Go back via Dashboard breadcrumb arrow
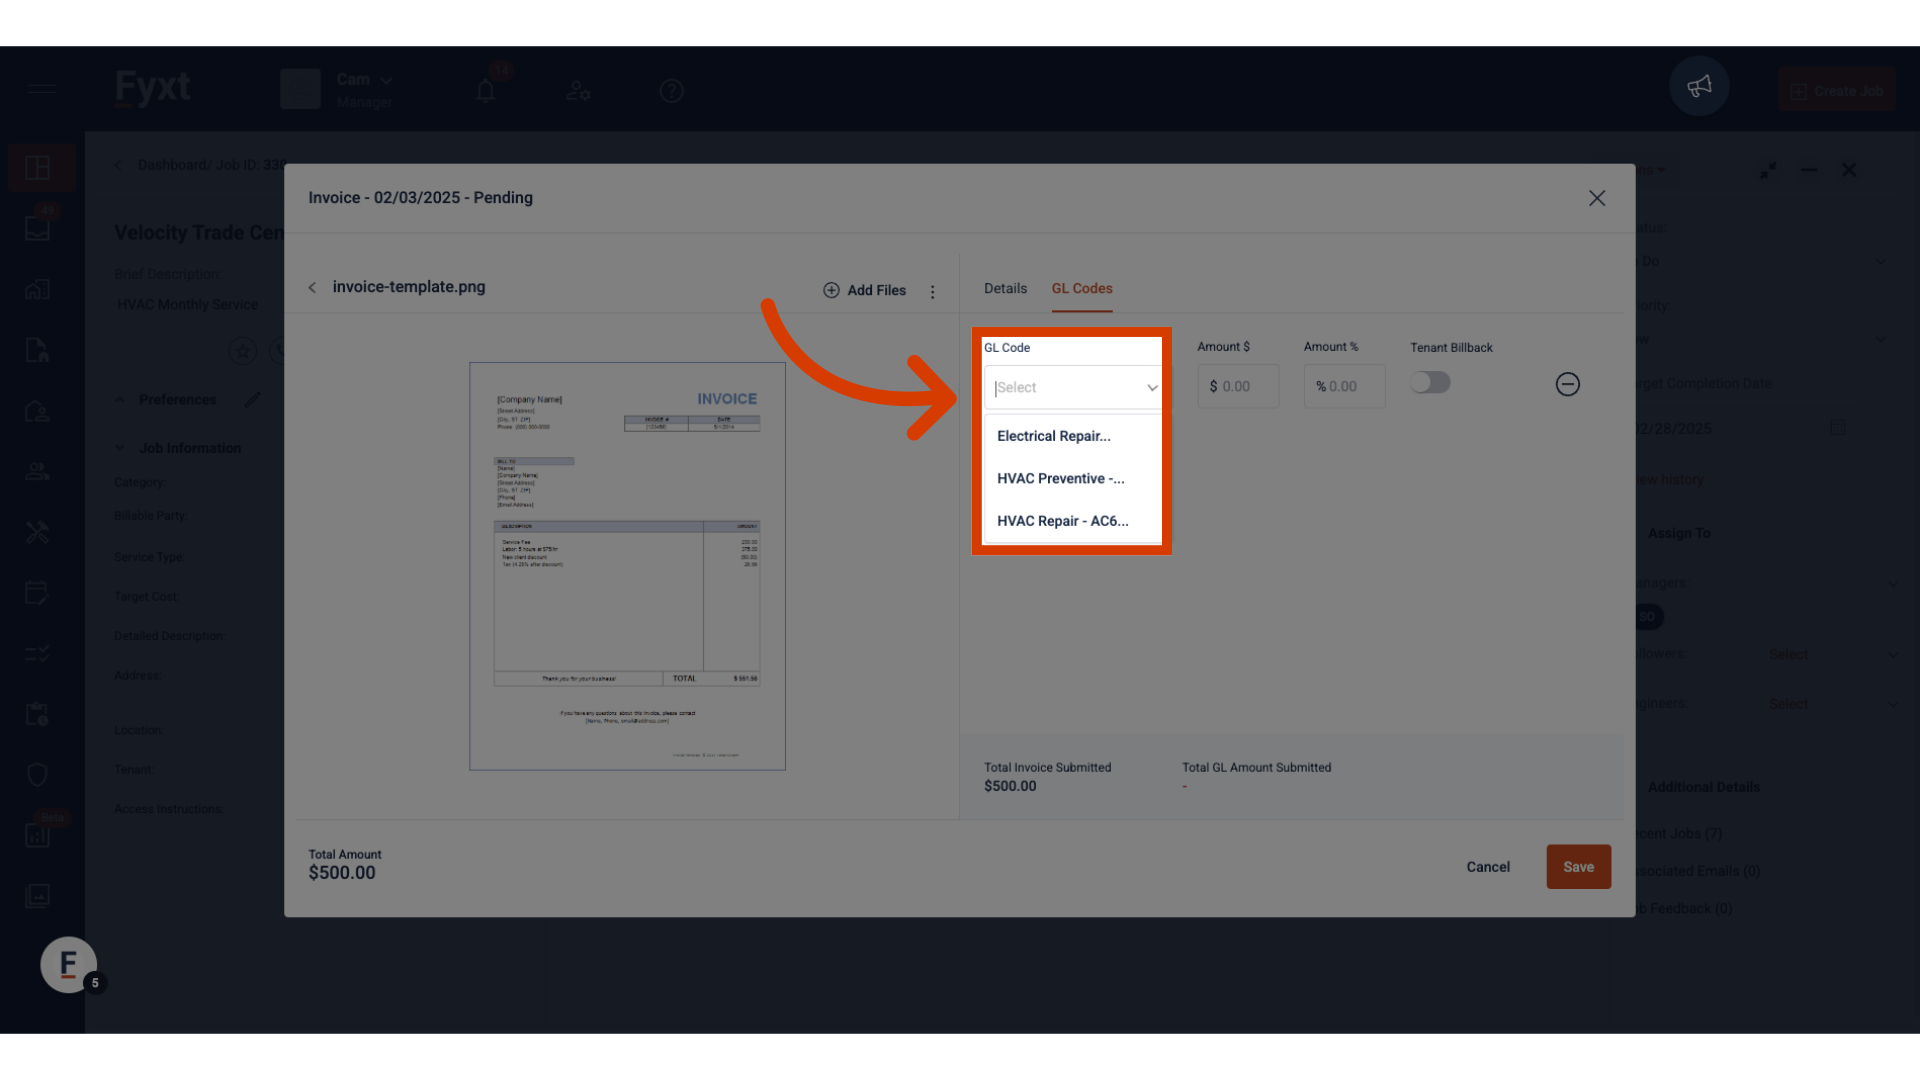 118,166
